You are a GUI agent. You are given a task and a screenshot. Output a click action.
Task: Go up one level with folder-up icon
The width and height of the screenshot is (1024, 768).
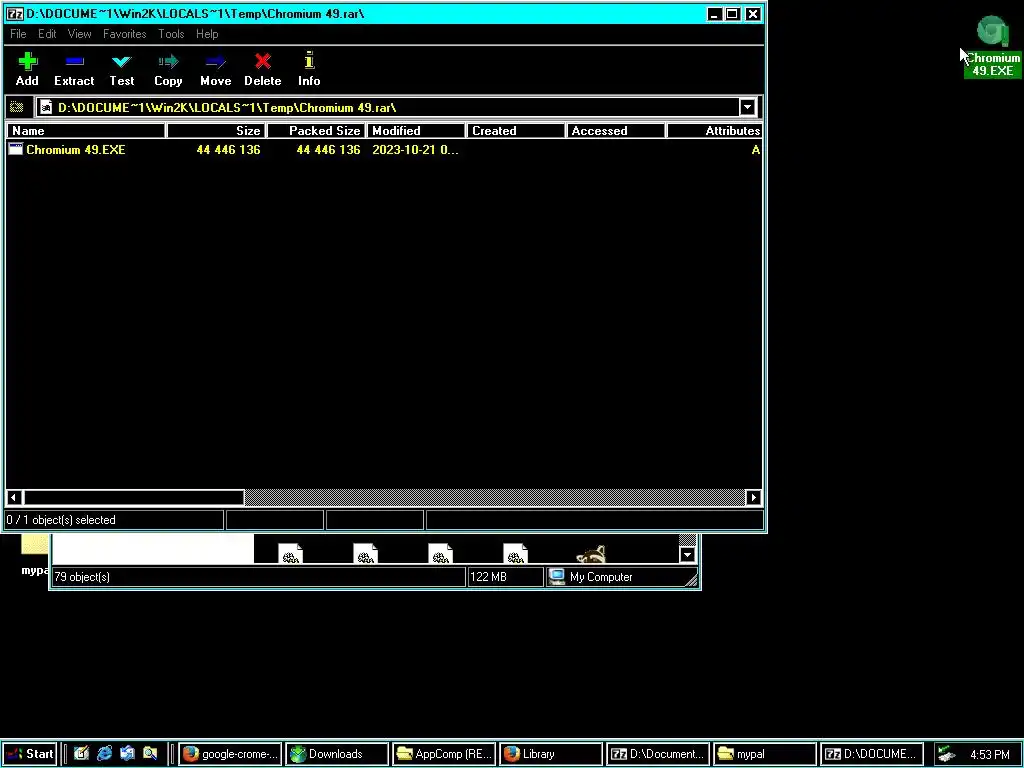coord(17,107)
